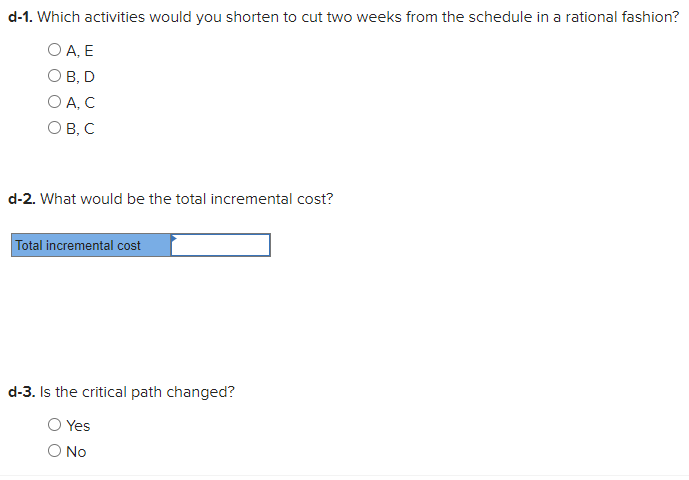Click the 'Yes' answer label text

pyautogui.click(x=78, y=425)
